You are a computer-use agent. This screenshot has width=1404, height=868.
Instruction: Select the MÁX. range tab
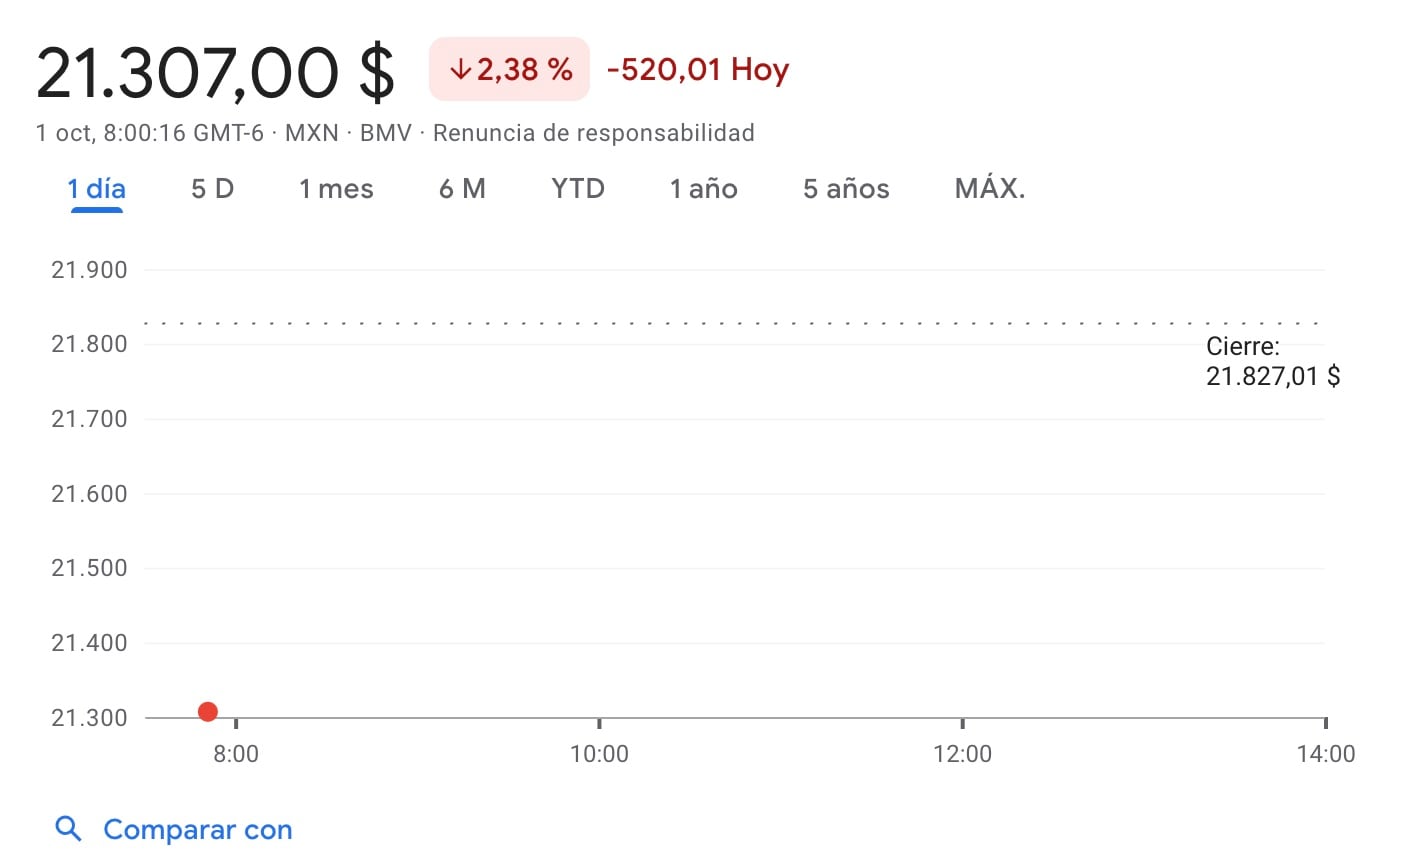pos(990,189)
